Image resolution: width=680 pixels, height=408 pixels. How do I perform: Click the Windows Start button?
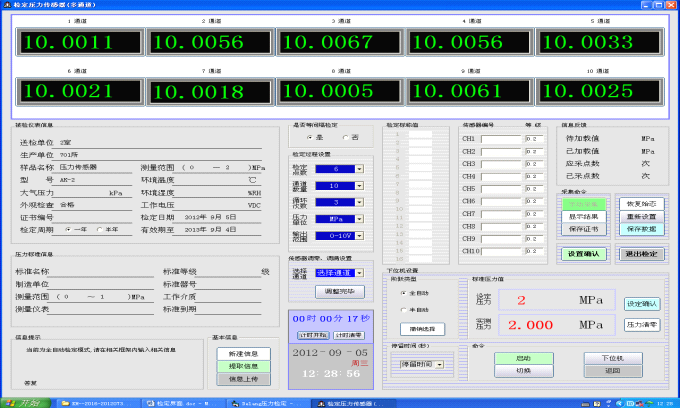[x=20, y=401]
